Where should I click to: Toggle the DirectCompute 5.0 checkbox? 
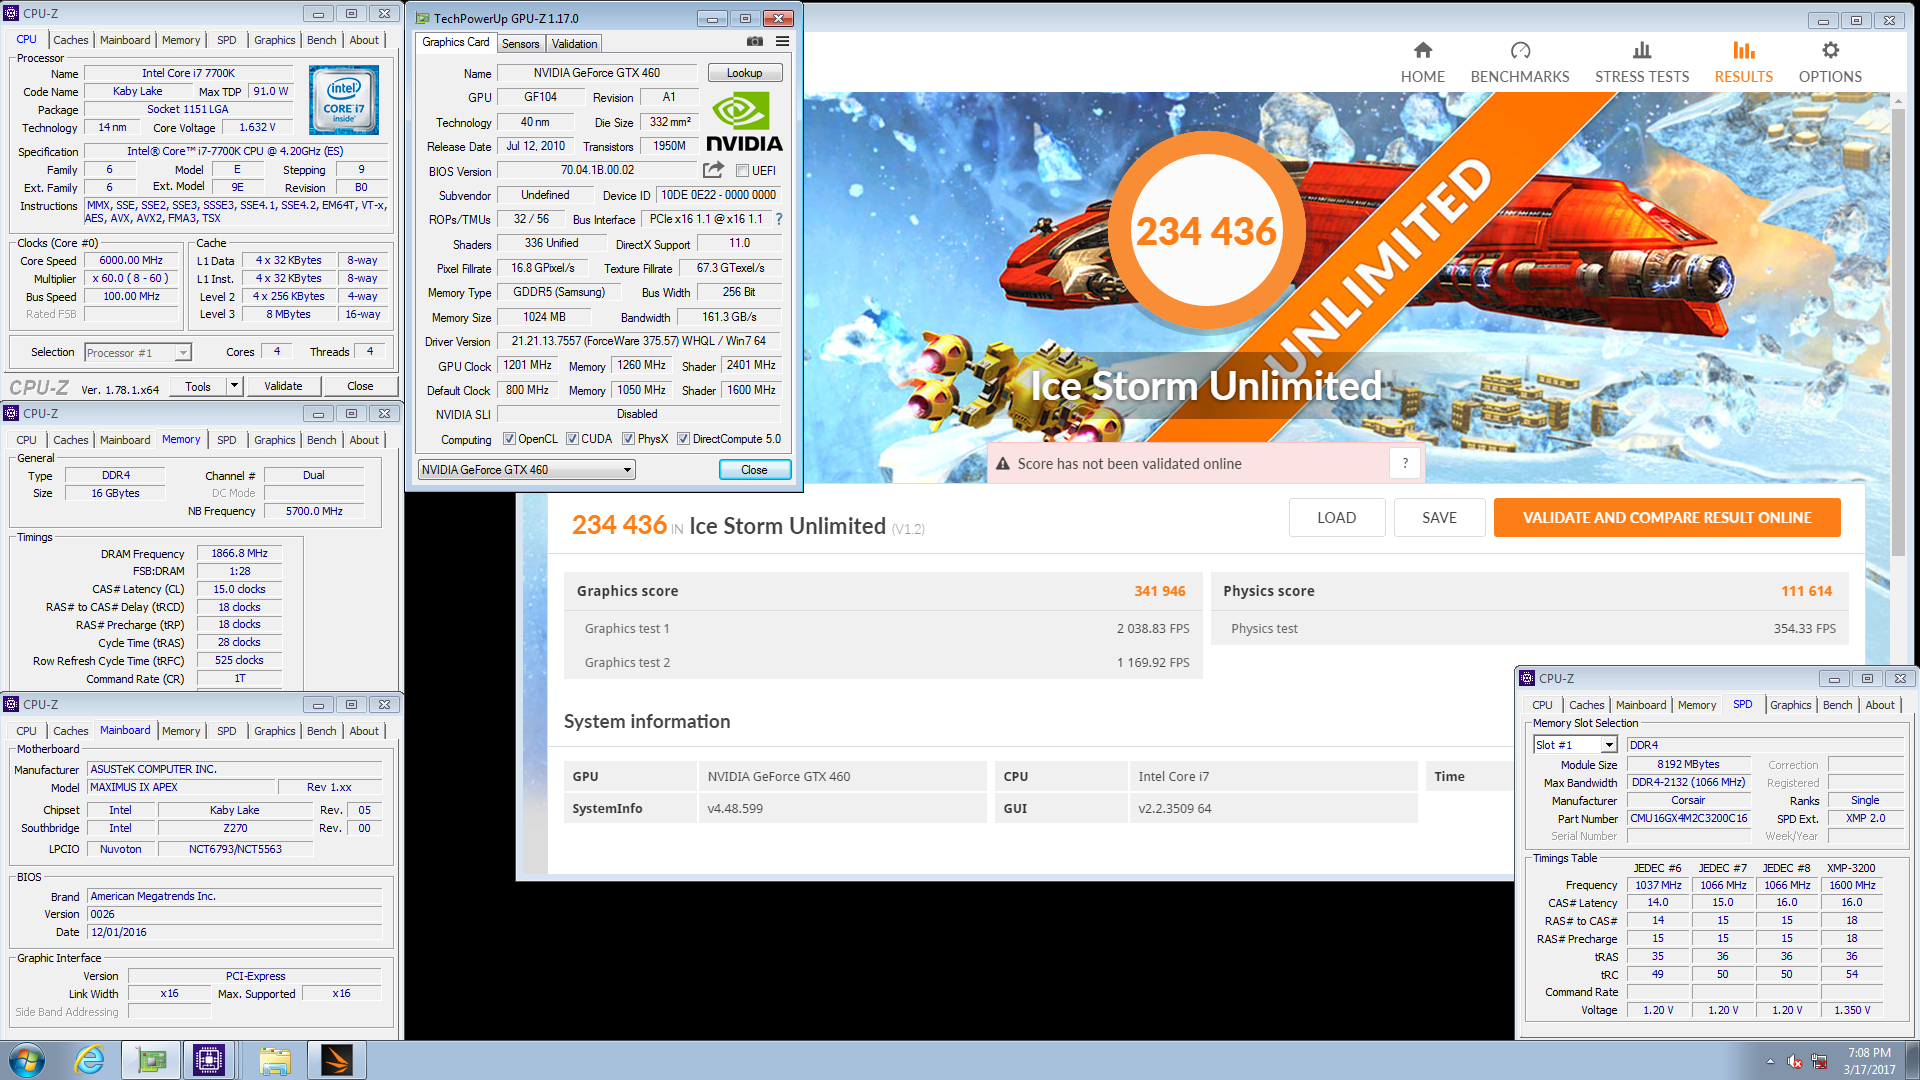tap(683, 439)
